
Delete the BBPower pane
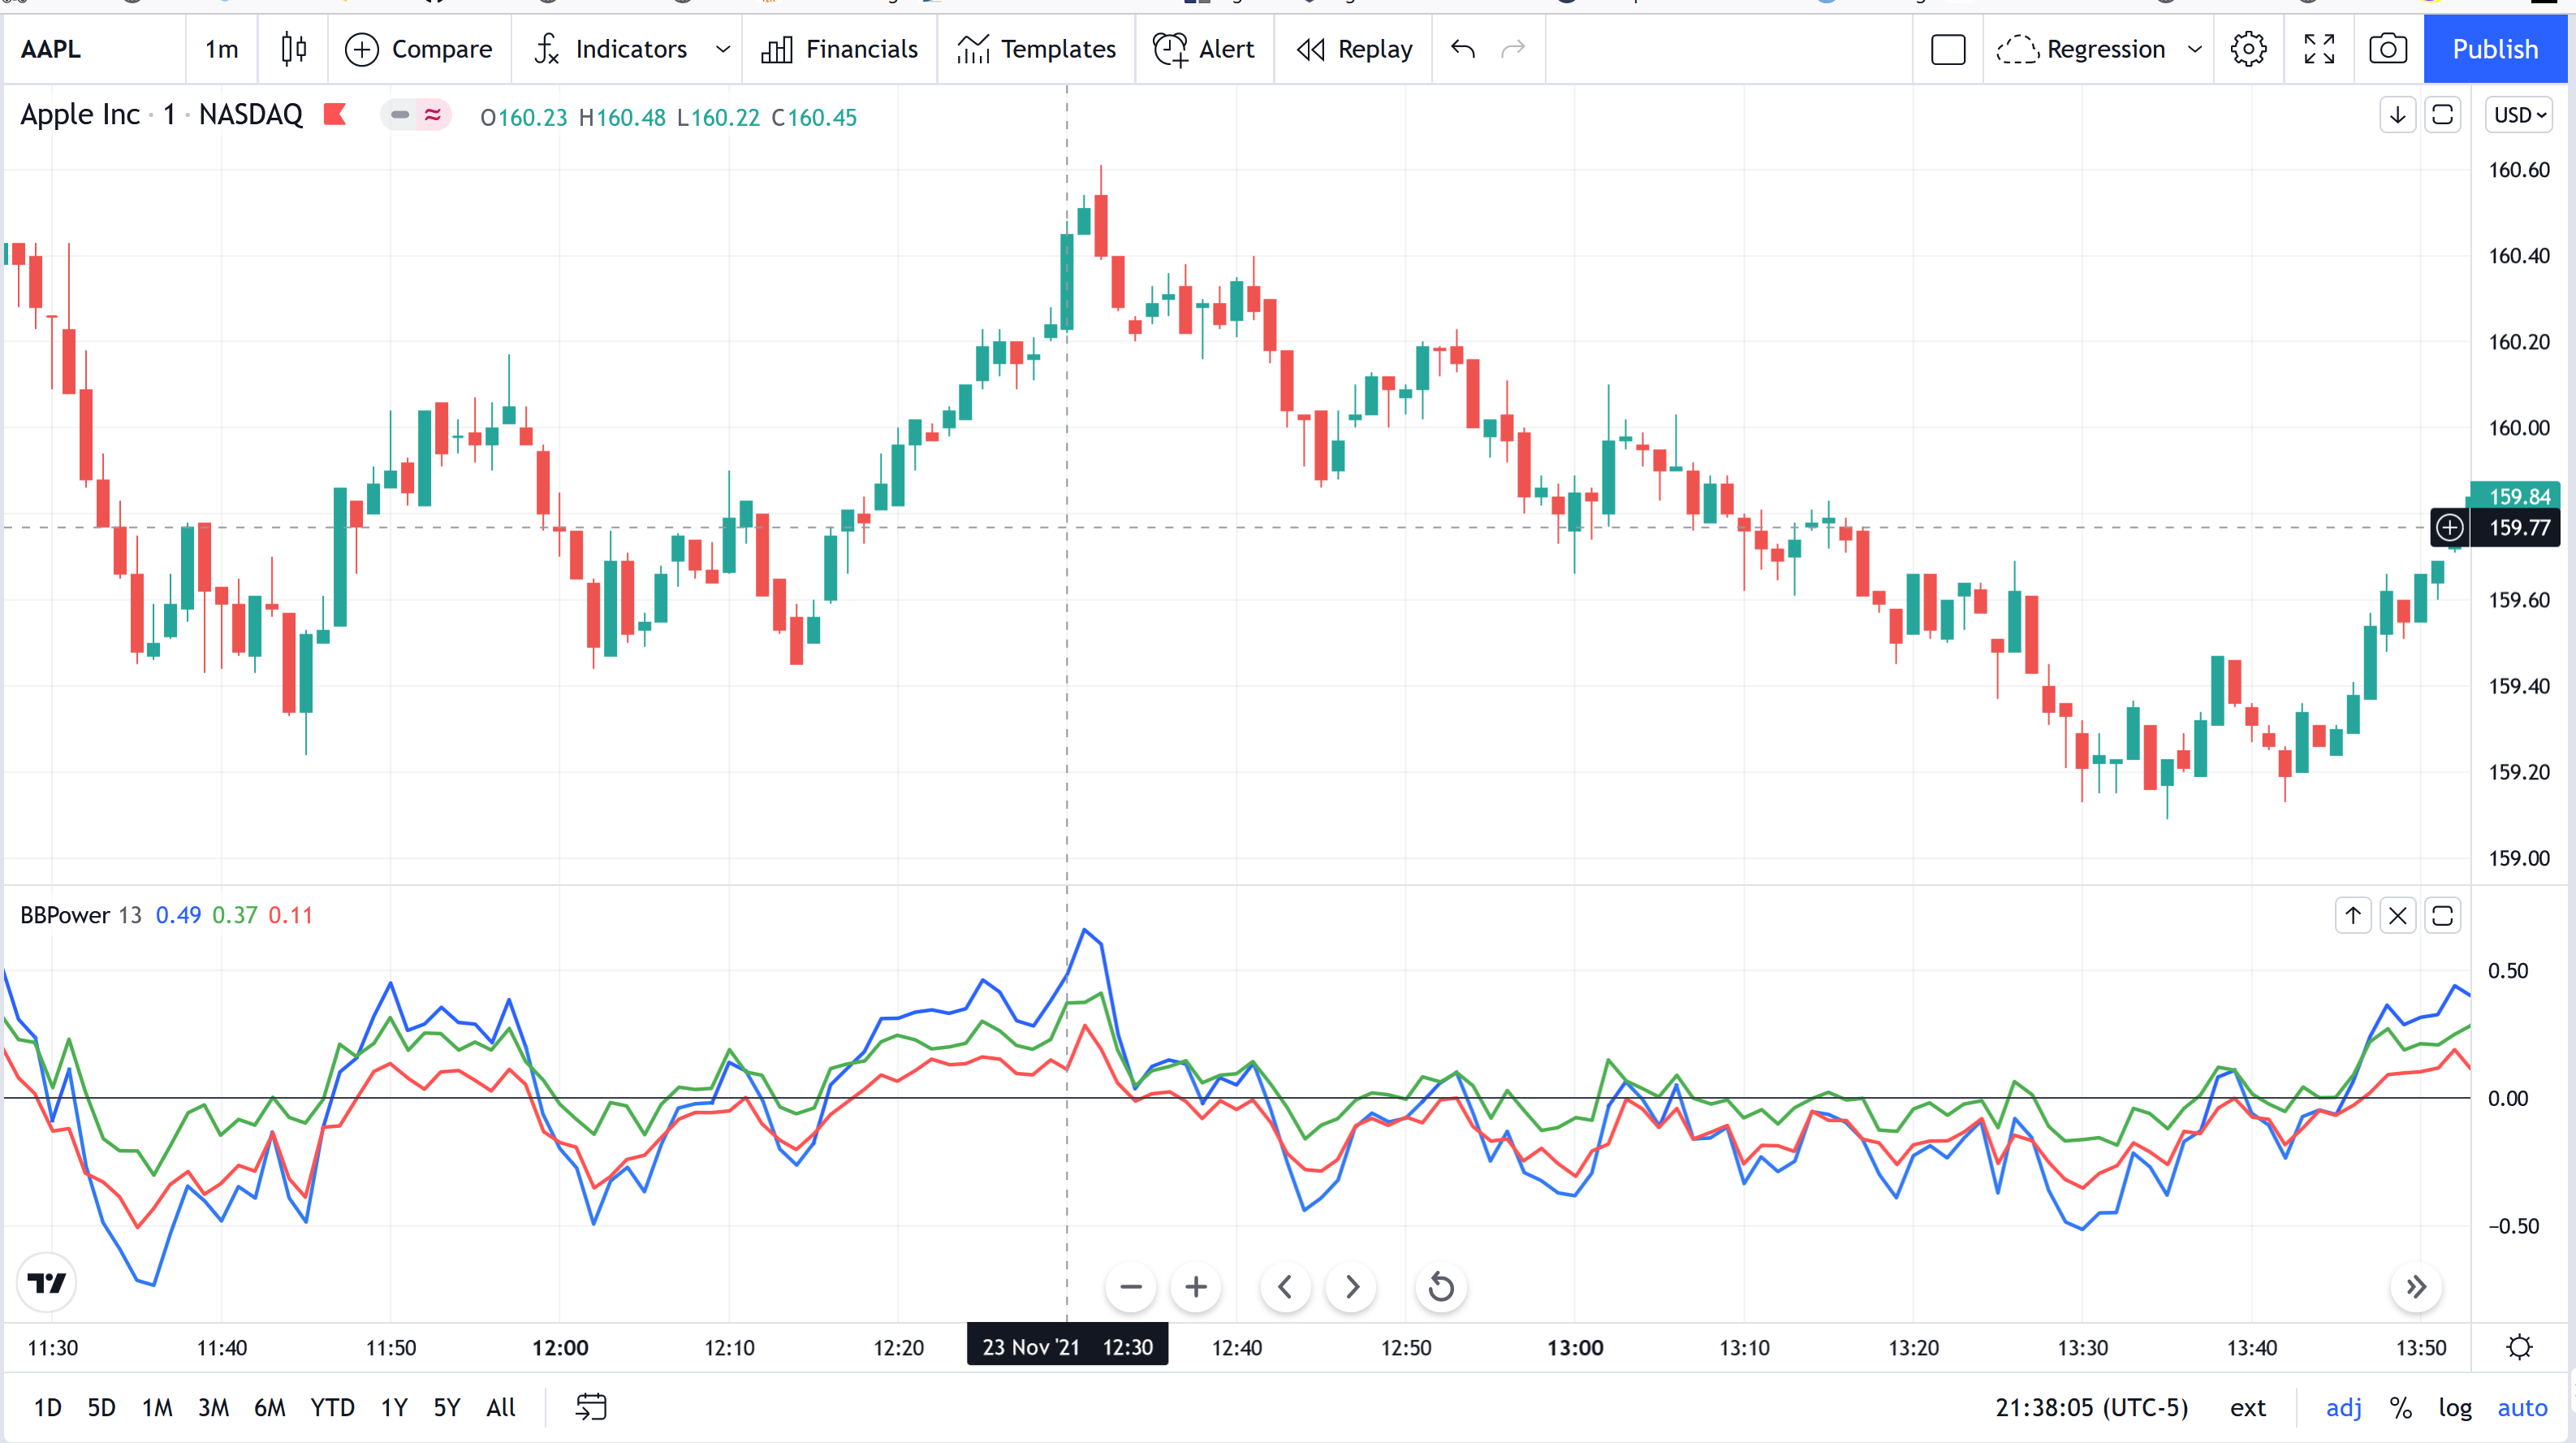pyautogui.click(x=2398, y=915)
